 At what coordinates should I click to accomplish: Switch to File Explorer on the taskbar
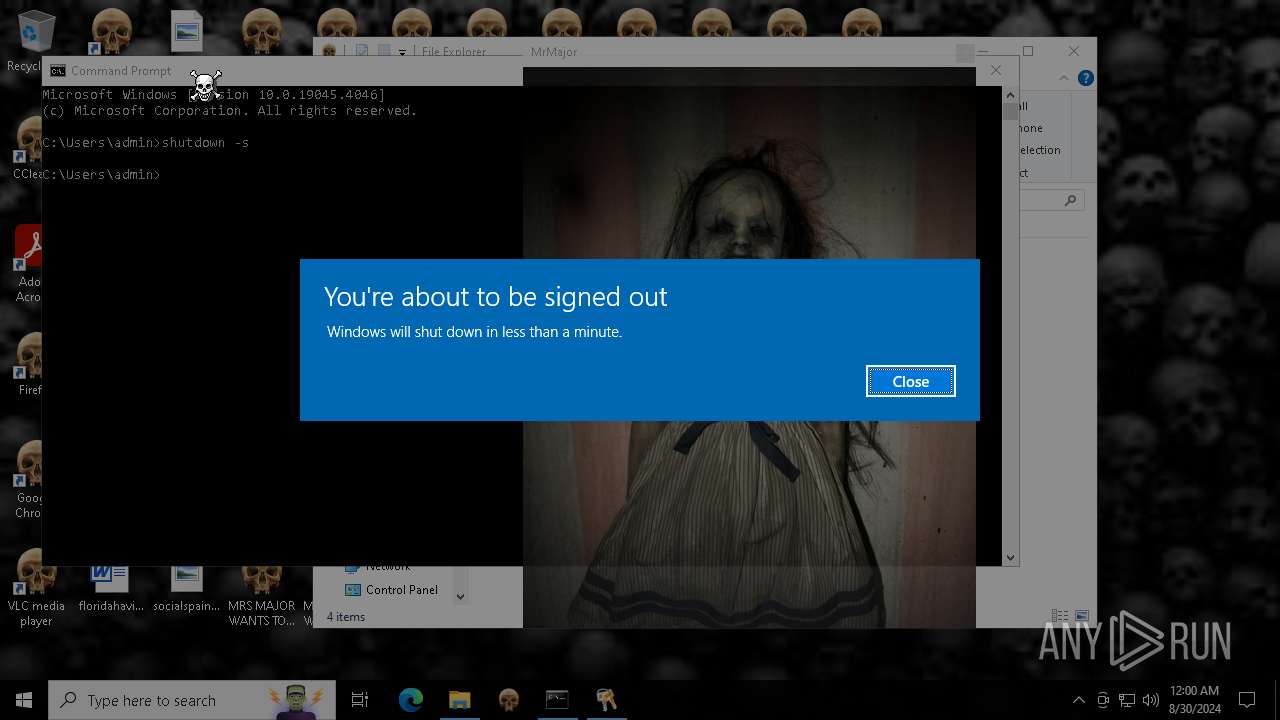(x=459, y=700)
